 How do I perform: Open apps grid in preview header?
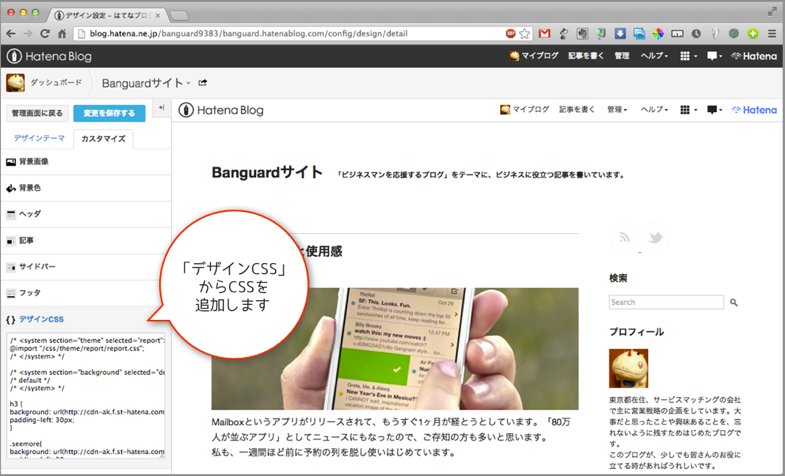point(688,110)
